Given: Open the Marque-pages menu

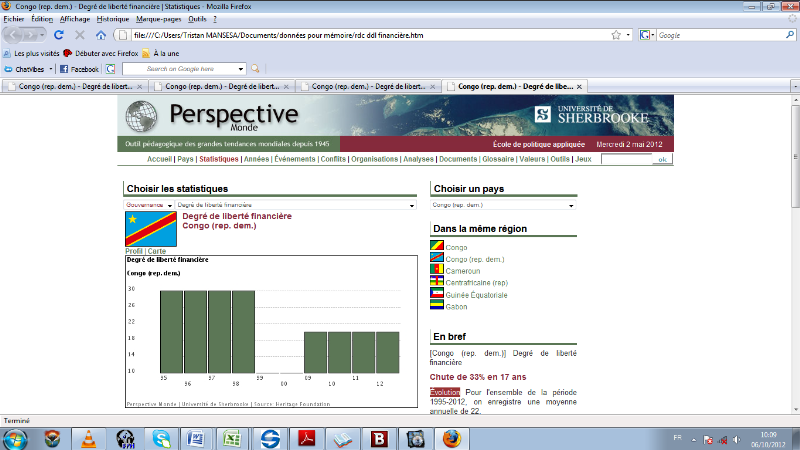Looking at the screenshot, I should click(158, 19).
